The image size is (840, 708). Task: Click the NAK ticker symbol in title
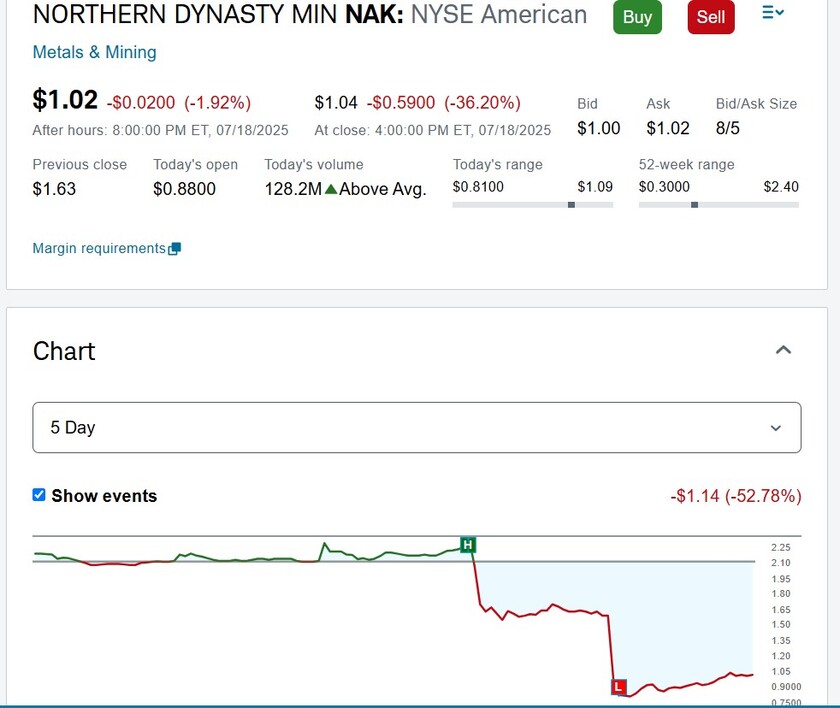tap(374, 14)
